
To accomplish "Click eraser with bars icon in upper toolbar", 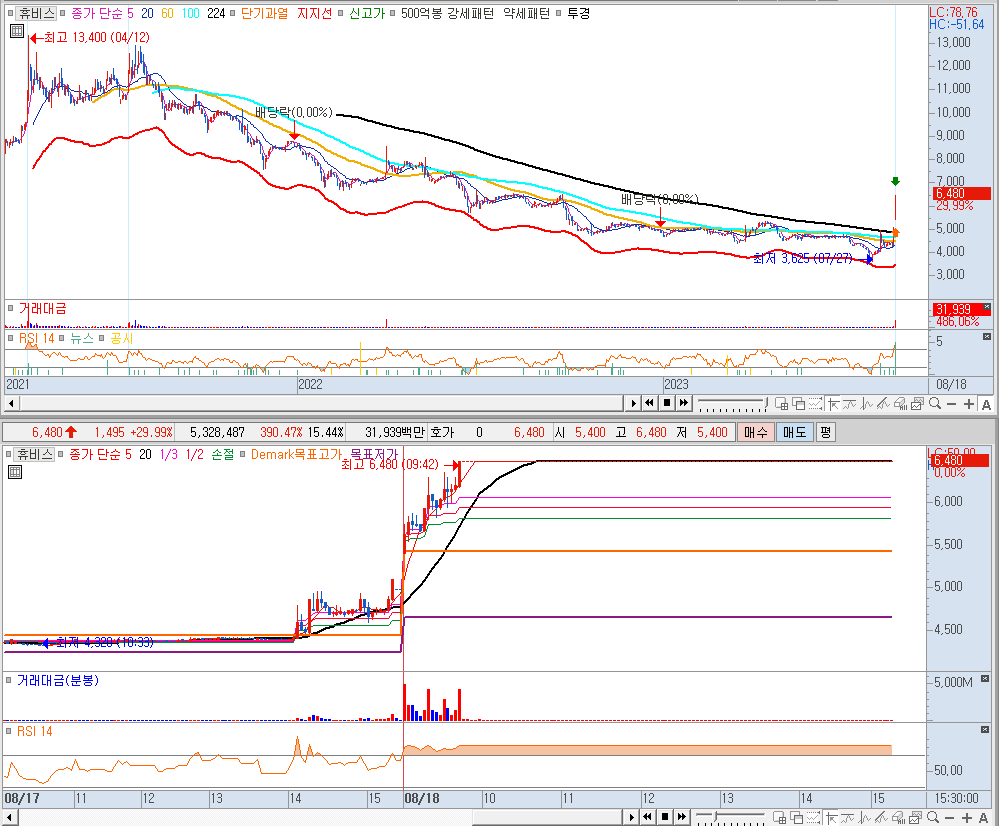I will [900, 403].
